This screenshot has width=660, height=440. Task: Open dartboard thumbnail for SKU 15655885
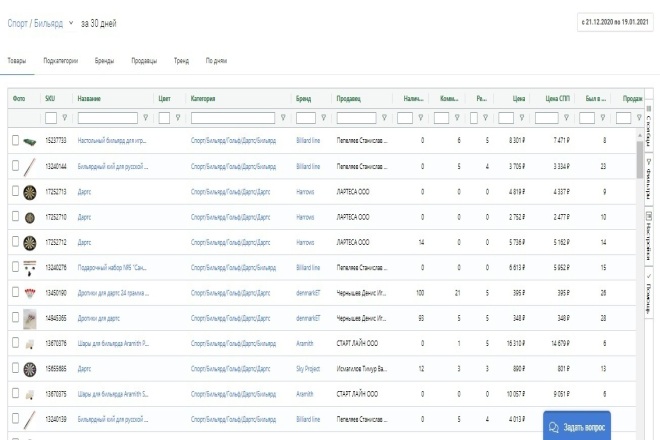tap(29, 369)
